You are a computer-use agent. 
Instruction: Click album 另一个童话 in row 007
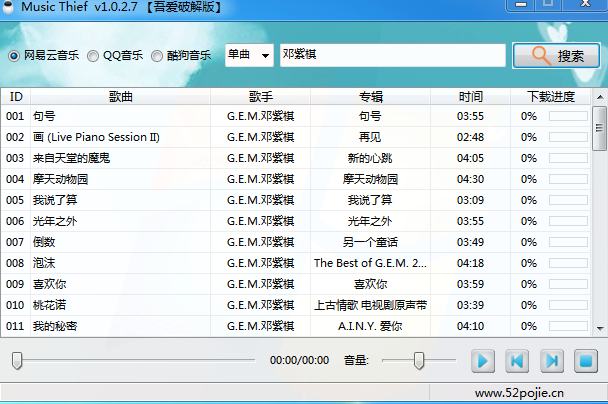[x=370, y=242]
